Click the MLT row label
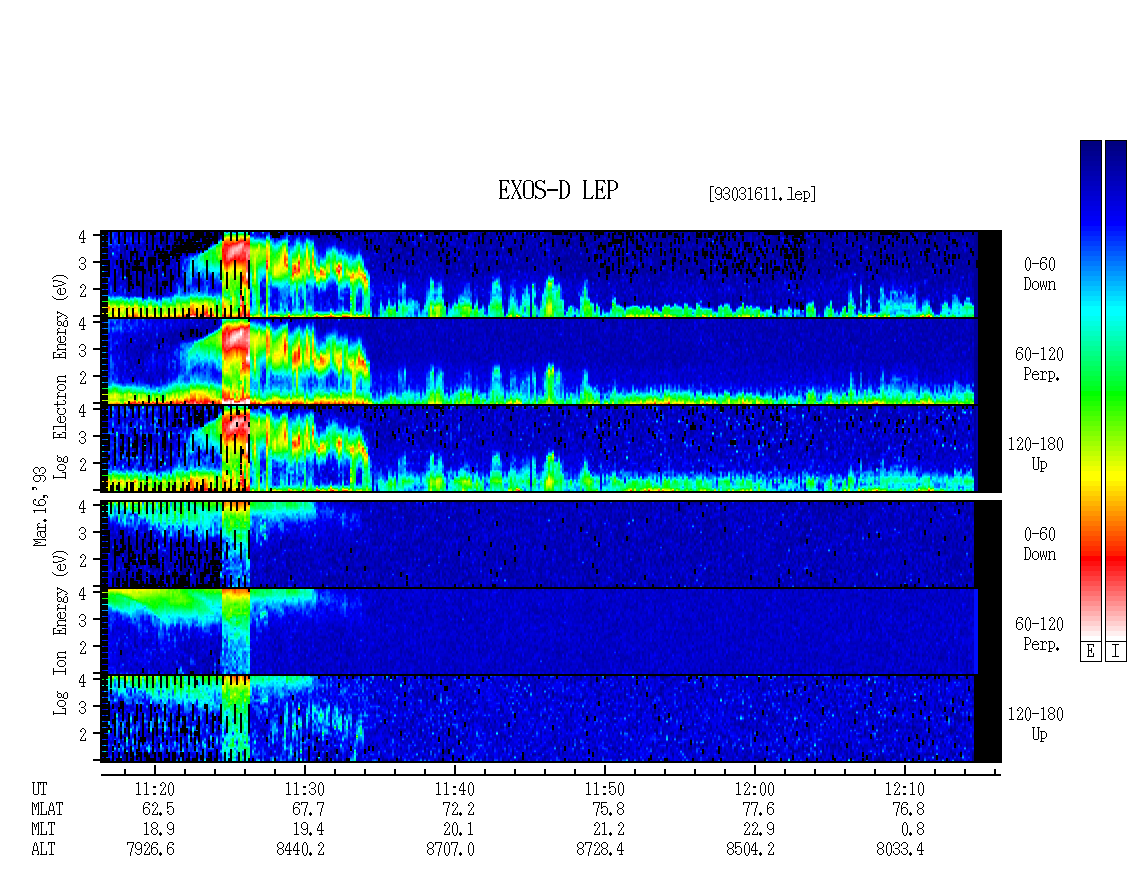The height and width of the screenshot is (875, 1130). (43, 830)
